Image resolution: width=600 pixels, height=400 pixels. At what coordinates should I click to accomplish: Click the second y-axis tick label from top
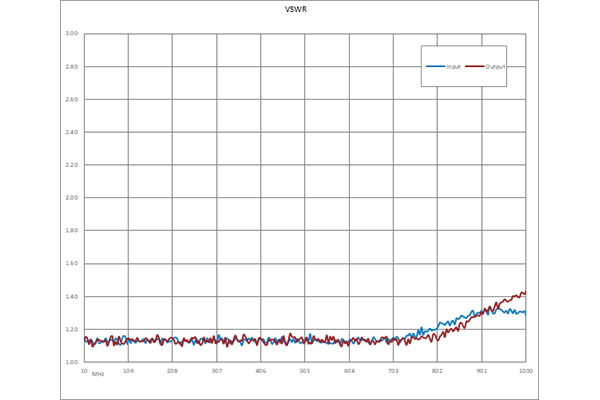73,66
